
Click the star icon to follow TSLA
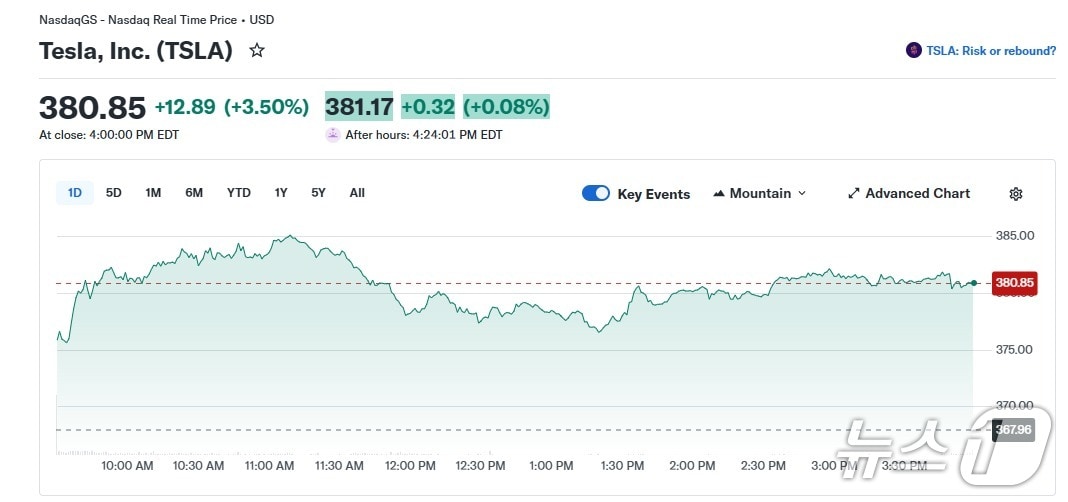(x=257, y=50)
